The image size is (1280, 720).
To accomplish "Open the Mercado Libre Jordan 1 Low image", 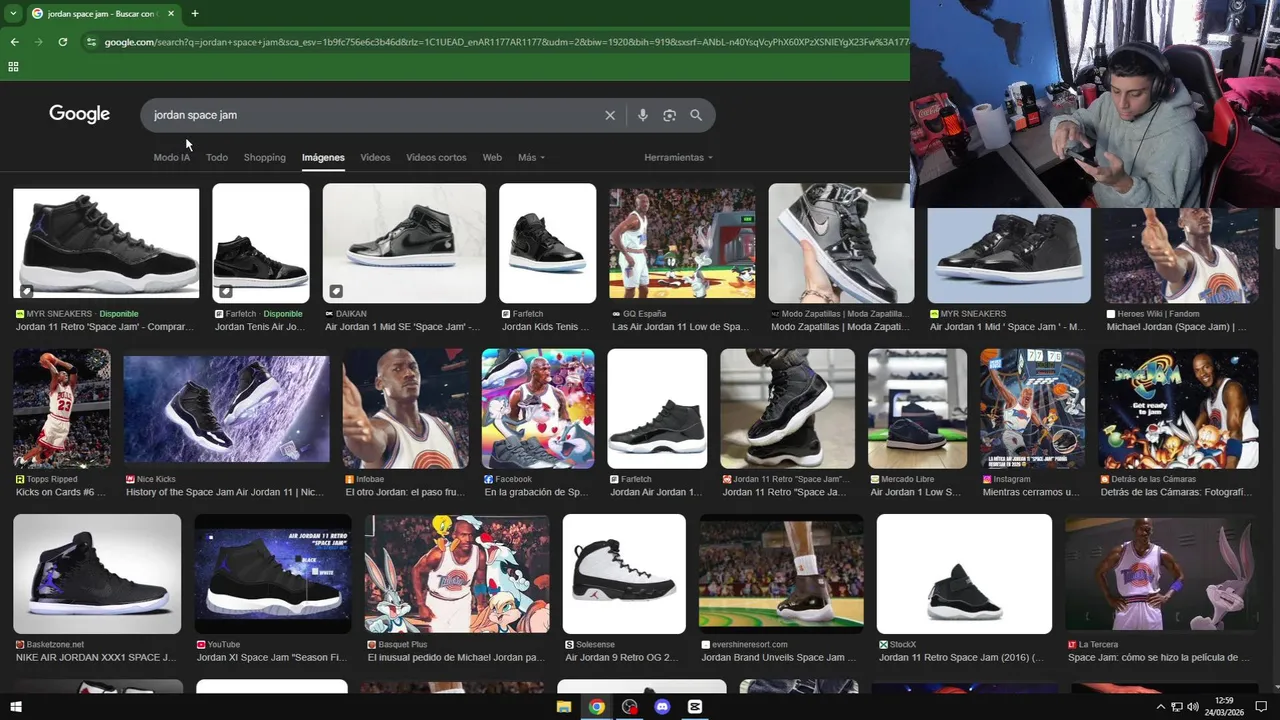I will coord(917,408).
